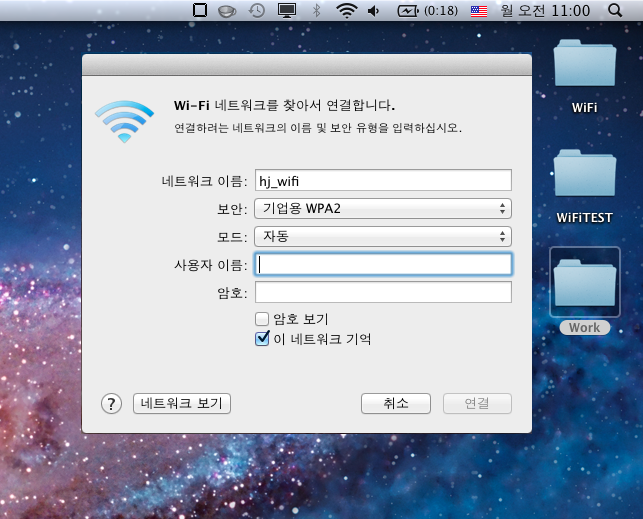
Task: Open the Wi-Fi status menu bar icon
Action: pyautogui.click(x=347, y=10)
